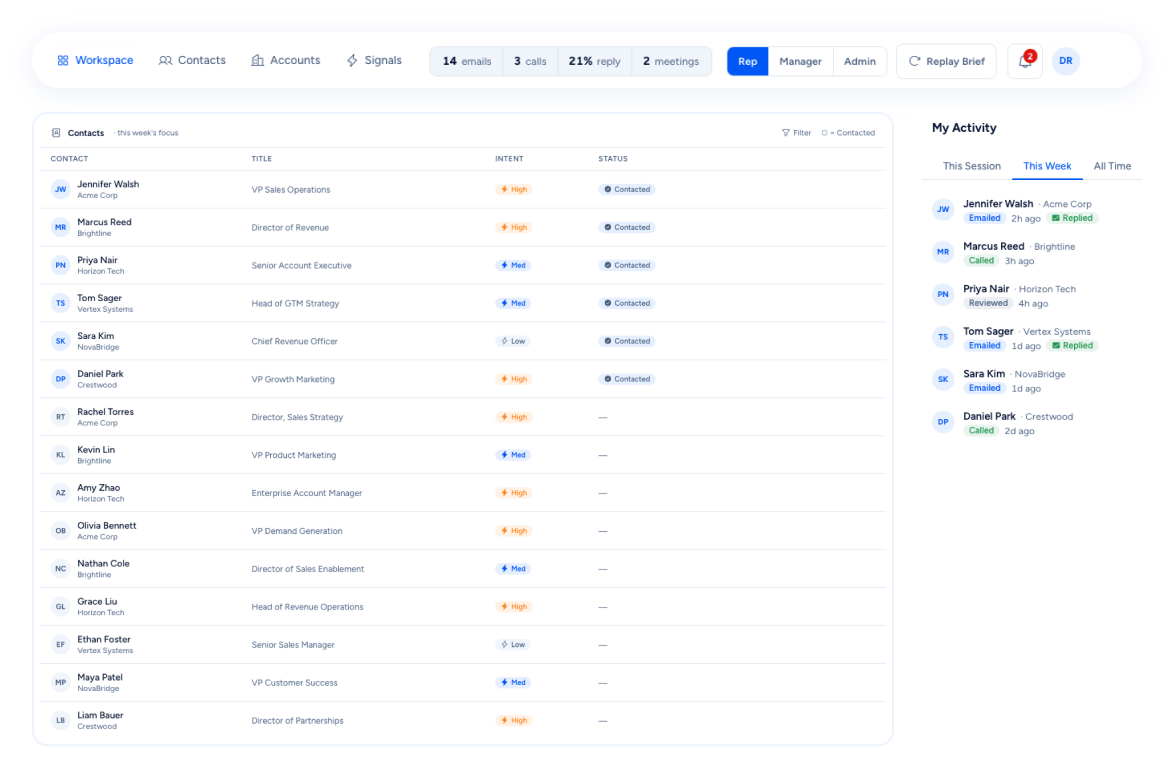Click the 2 meetings stat
This screenshot has height=779, width=1174.
click(x=671, y=61)
